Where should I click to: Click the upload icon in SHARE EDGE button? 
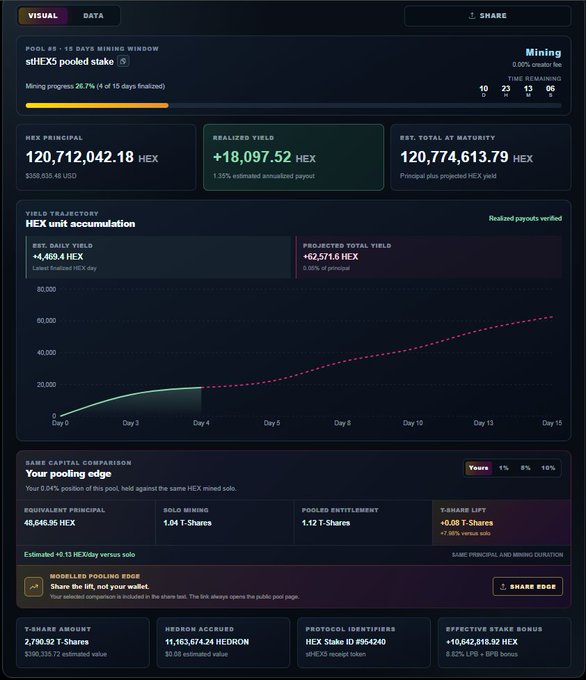503,587
